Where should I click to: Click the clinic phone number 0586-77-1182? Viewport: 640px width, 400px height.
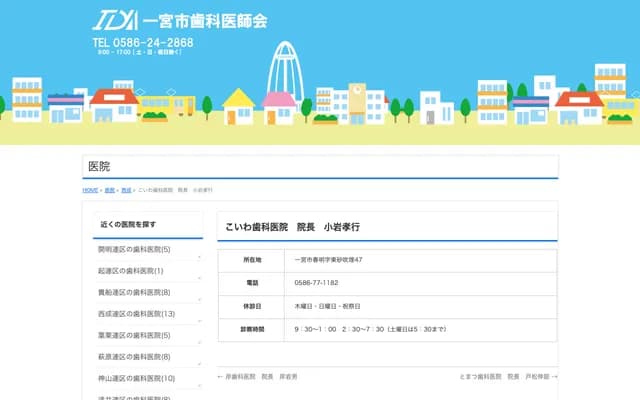(x=316, y=283)
